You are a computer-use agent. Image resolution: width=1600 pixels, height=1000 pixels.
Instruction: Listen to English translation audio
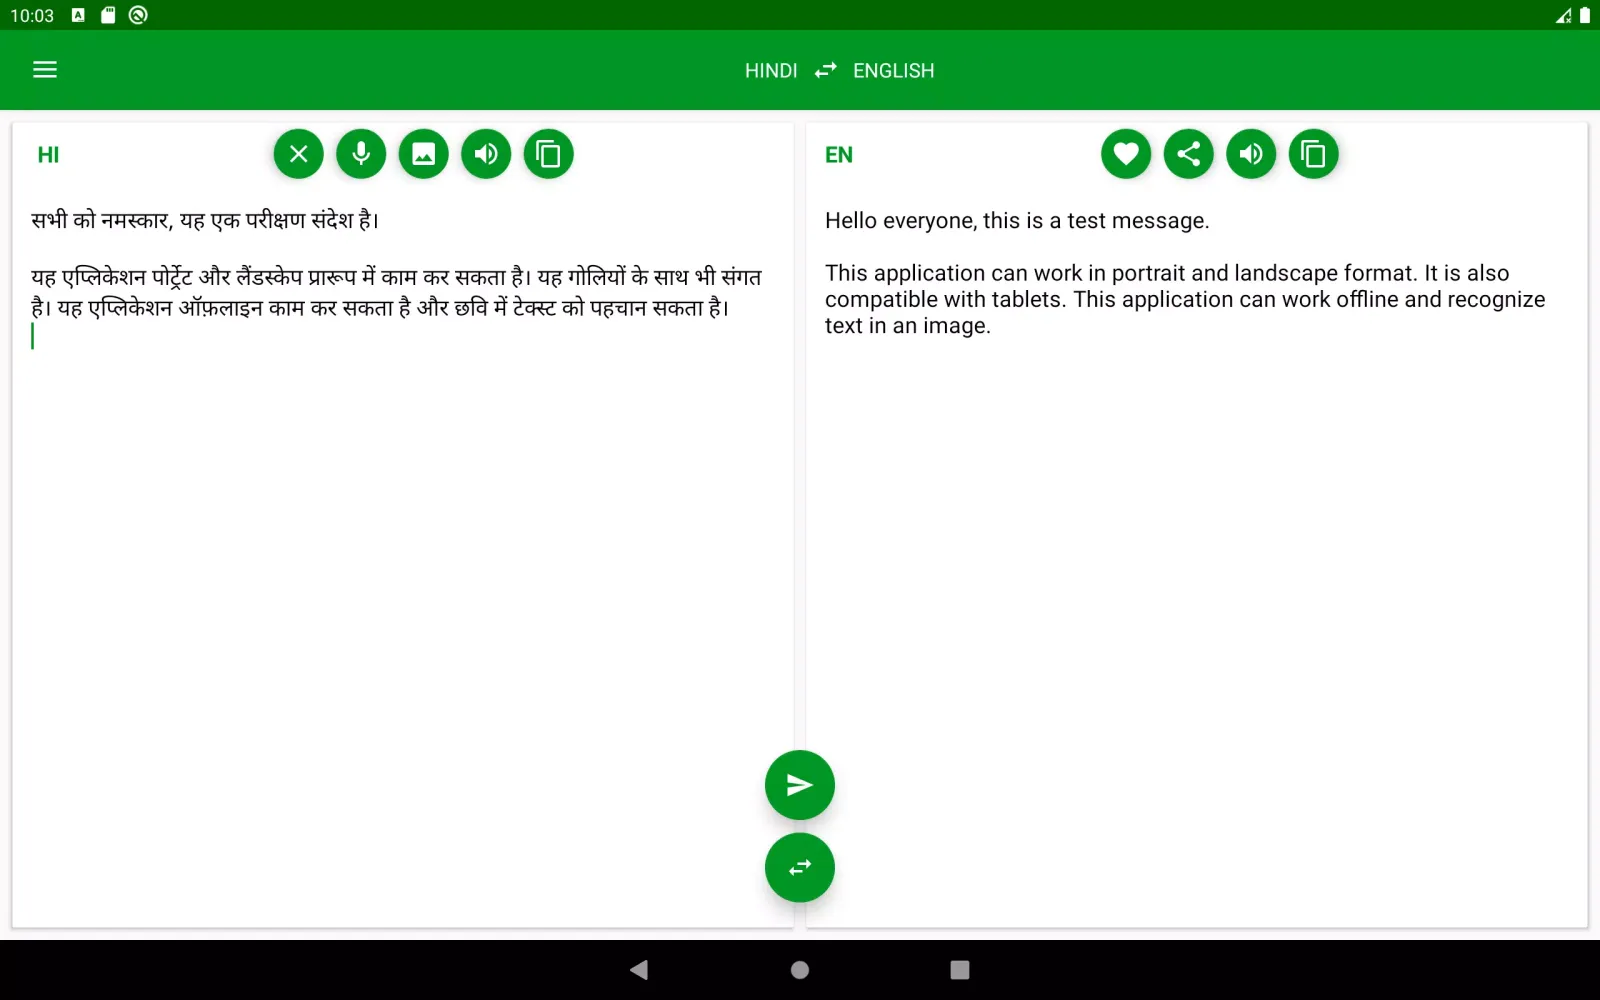[x=1251, y=154]
